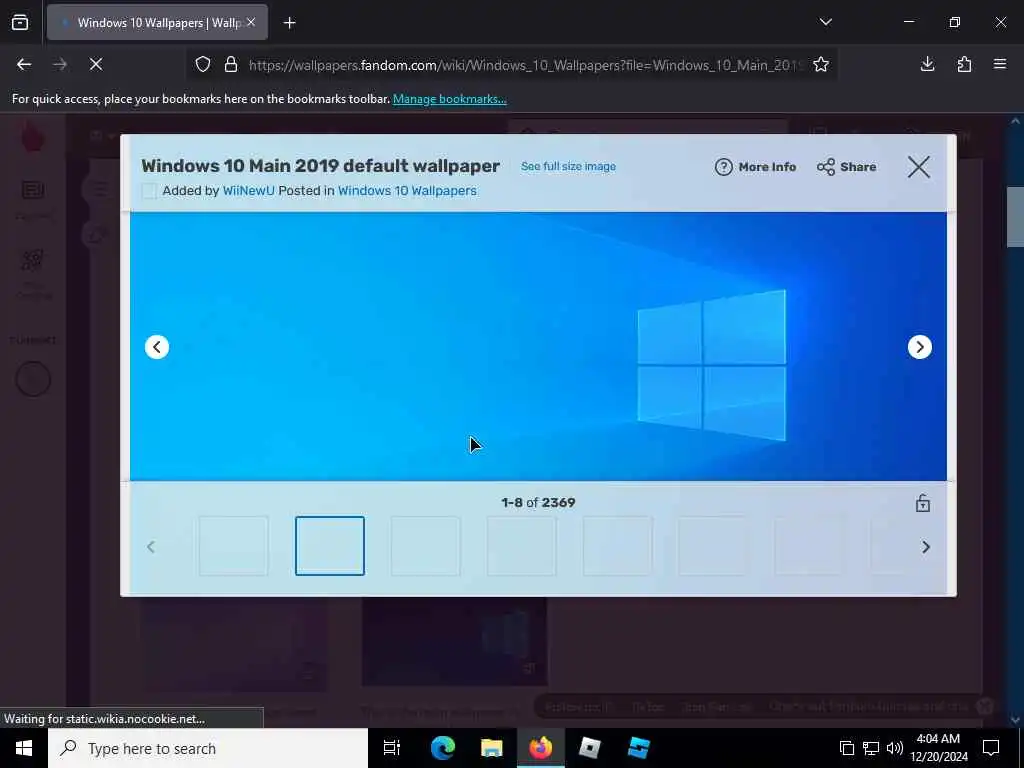Open Firefox downloads panel
This screenshot has height=768, width=1024.
[x=927, y=64]
